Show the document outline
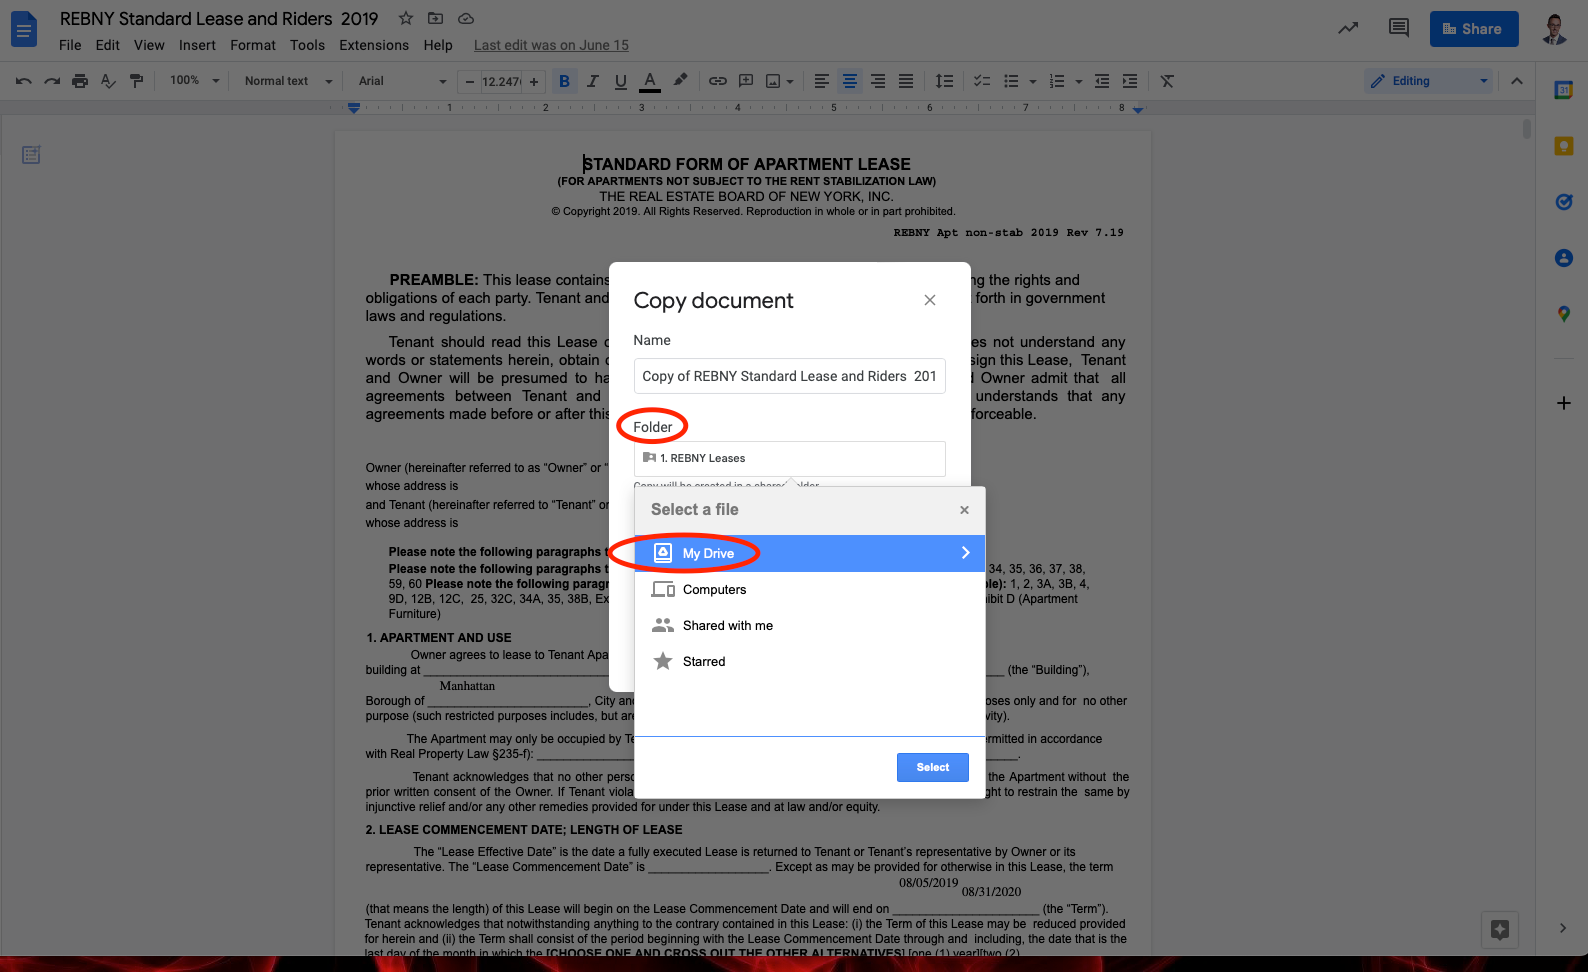 point(31,155)
